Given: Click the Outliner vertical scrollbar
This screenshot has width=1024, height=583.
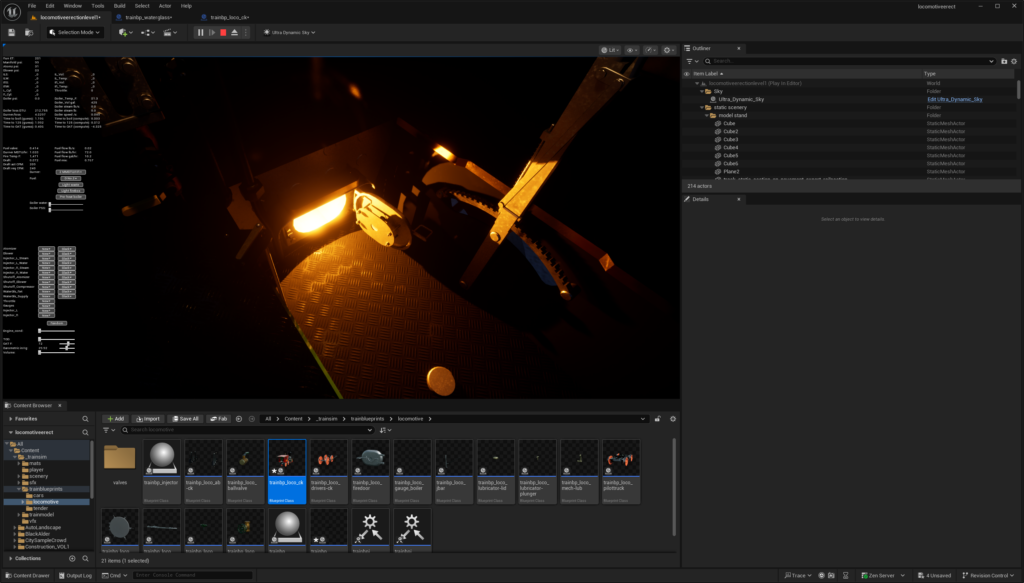Looking at the screenshot, I should click(1018, 90).
